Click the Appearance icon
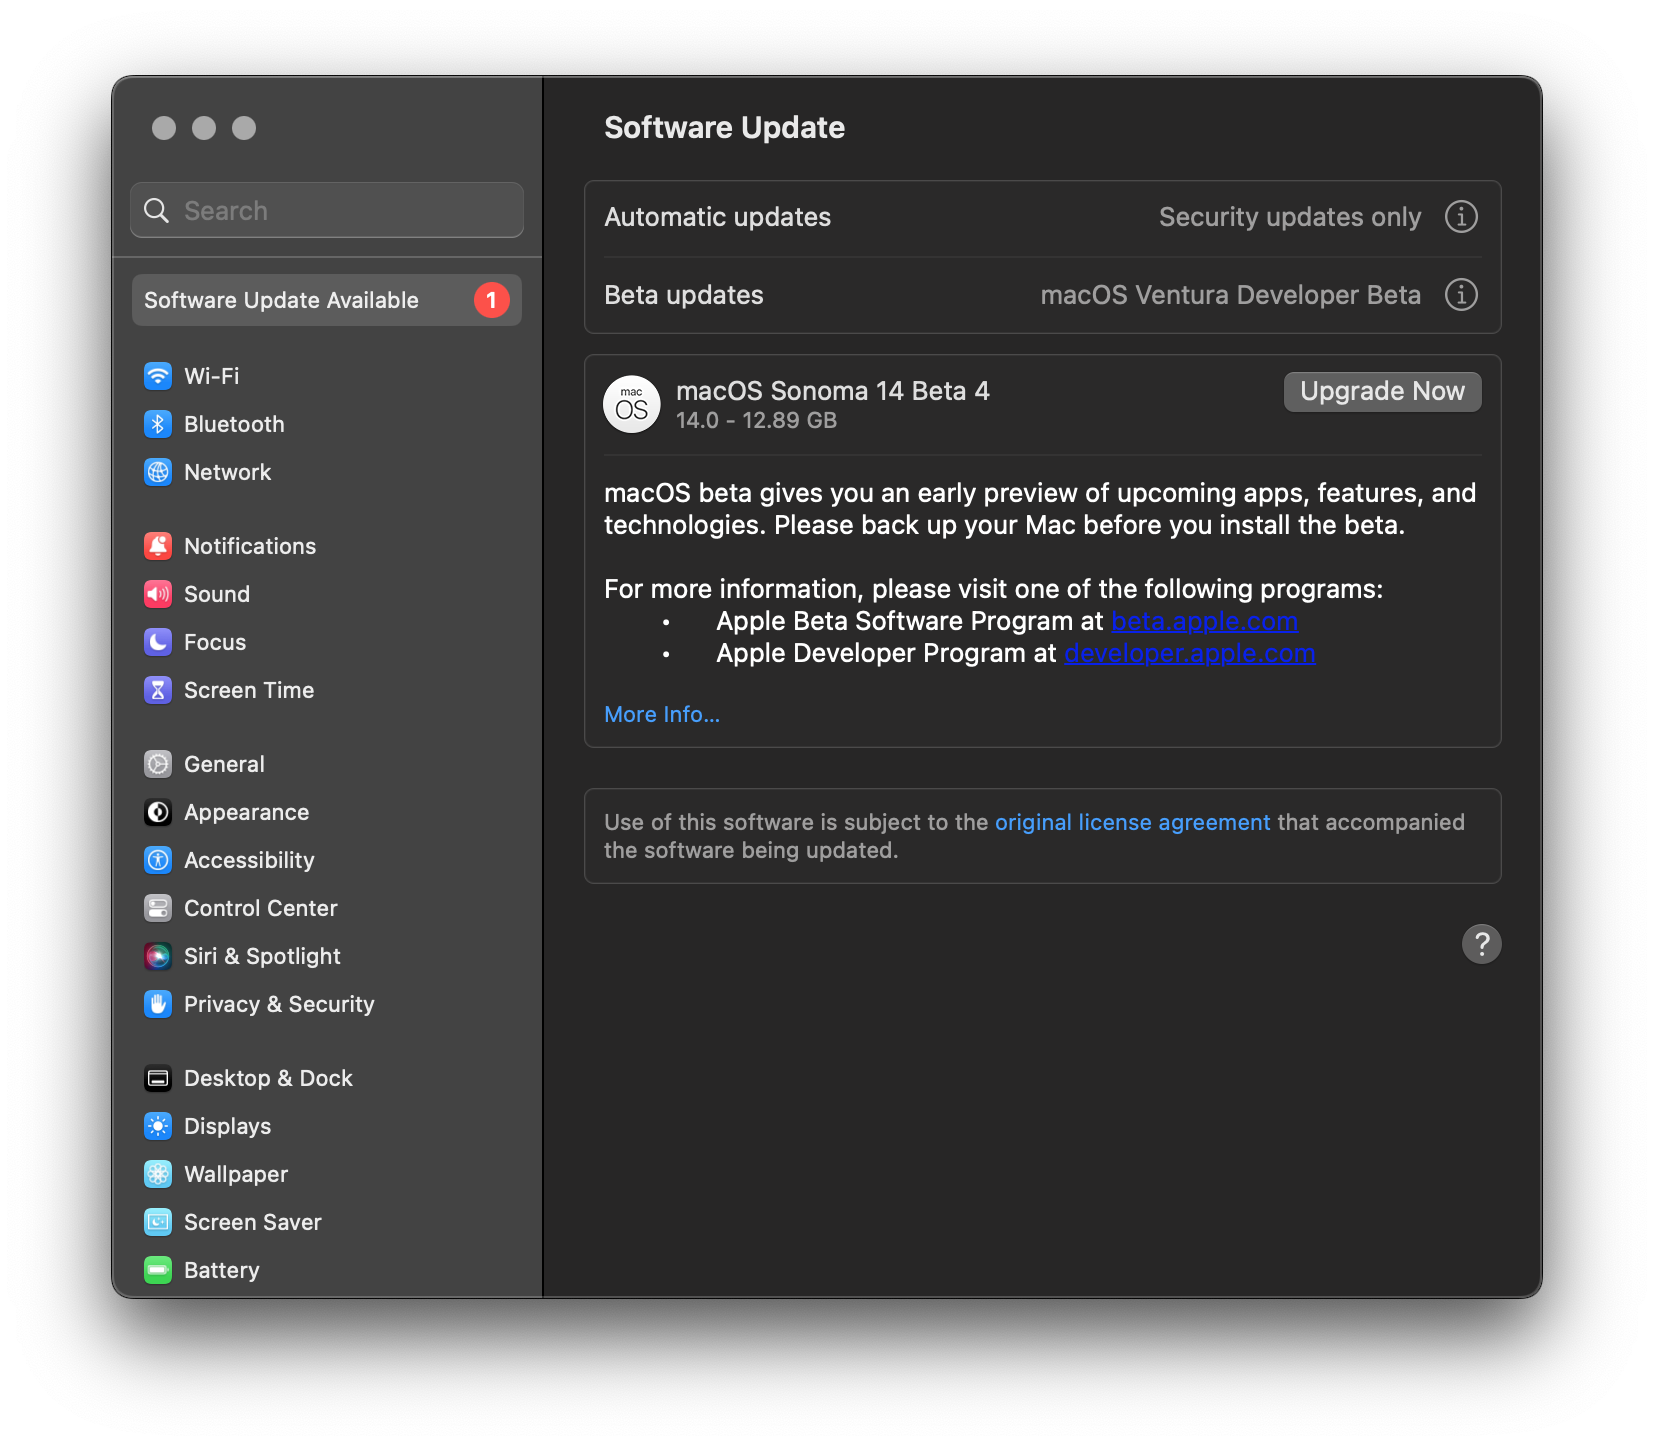 [x=158, y=812]
